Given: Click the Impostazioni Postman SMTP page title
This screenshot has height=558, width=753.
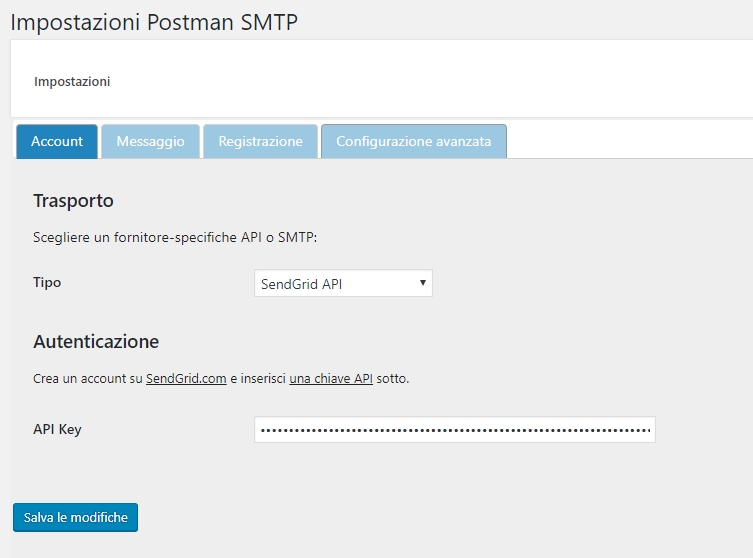Looking at the screenshot, I should coord(154,22).
